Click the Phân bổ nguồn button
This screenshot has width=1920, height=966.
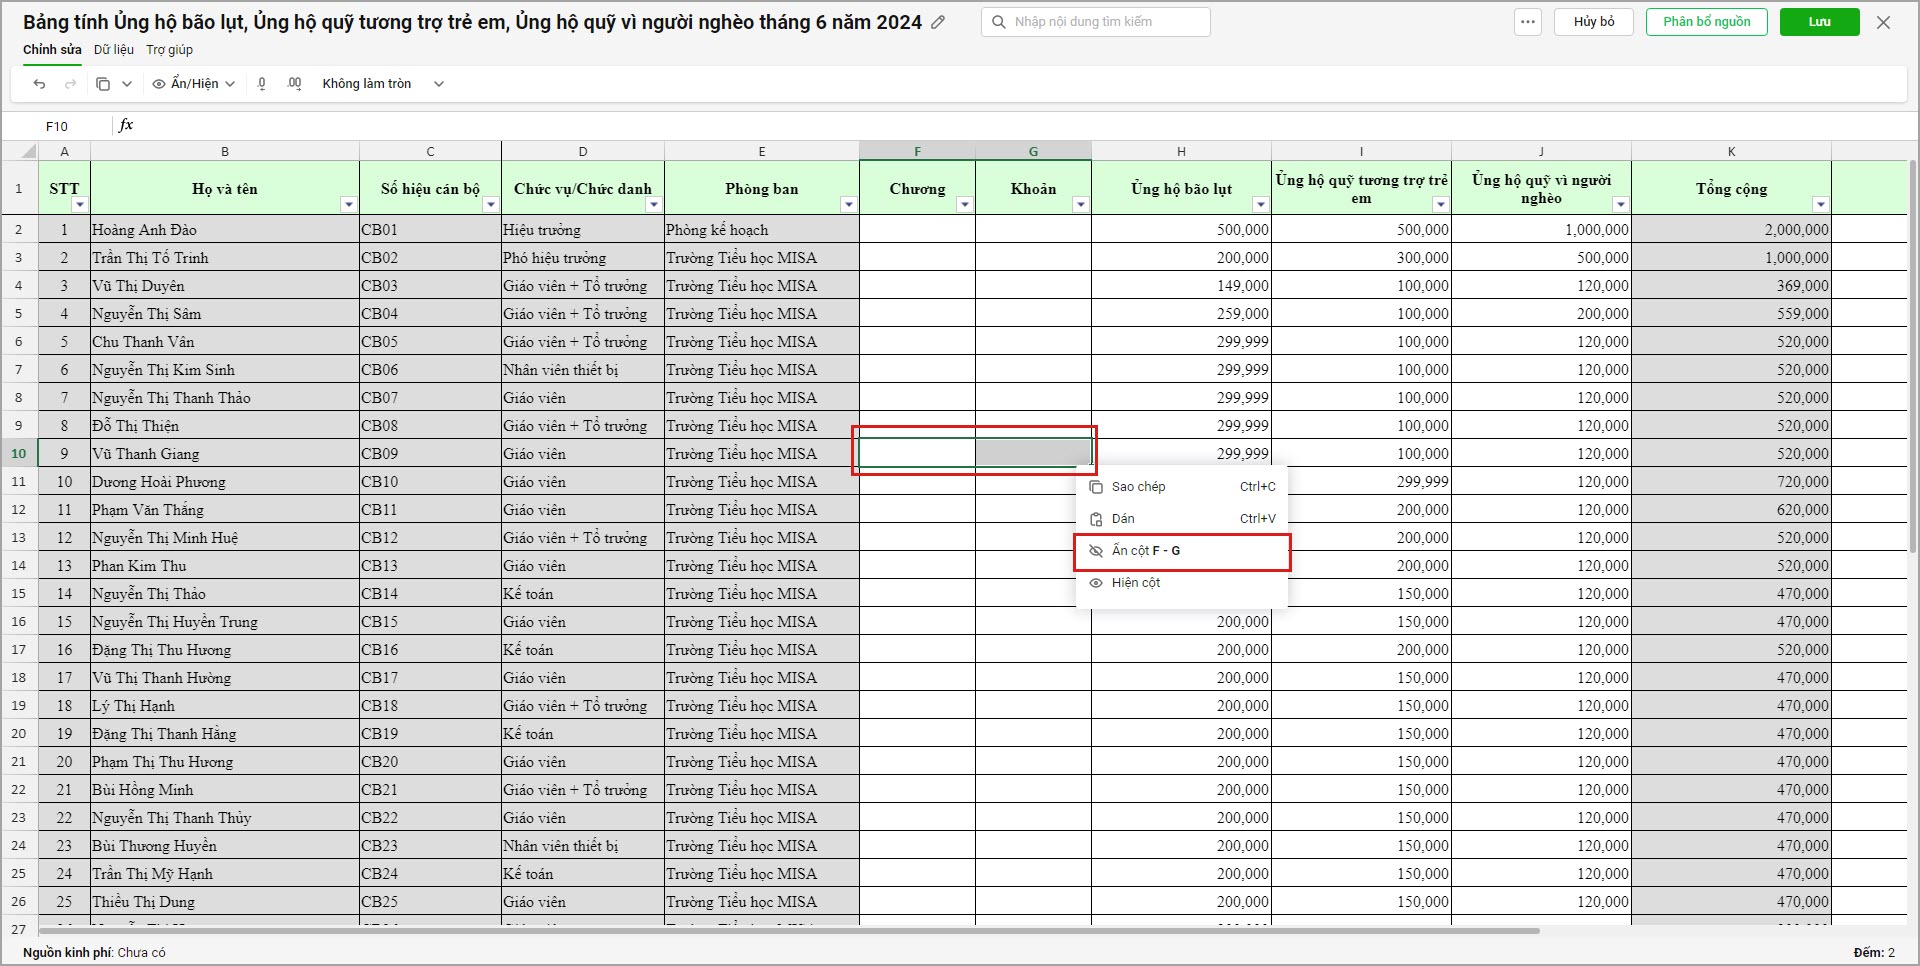click(x=1706, y=22)
